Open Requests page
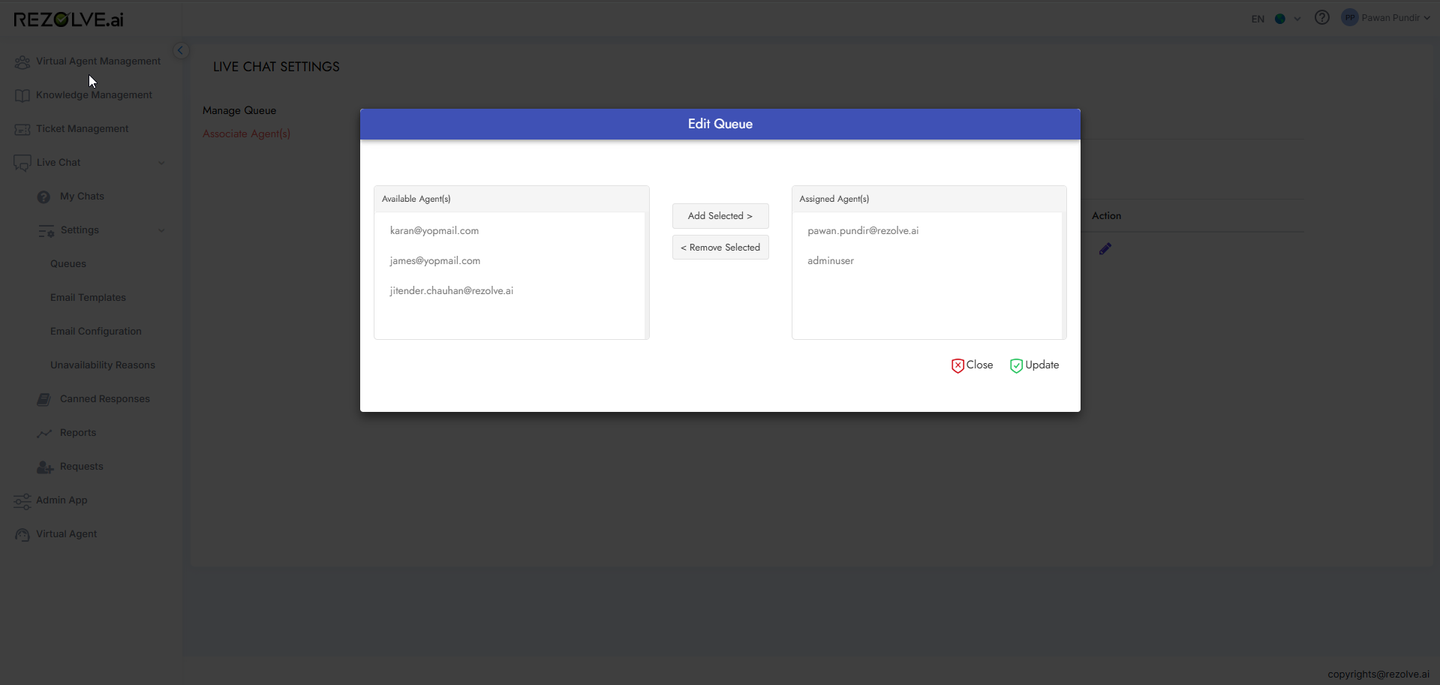 click(x=81, y=467)
